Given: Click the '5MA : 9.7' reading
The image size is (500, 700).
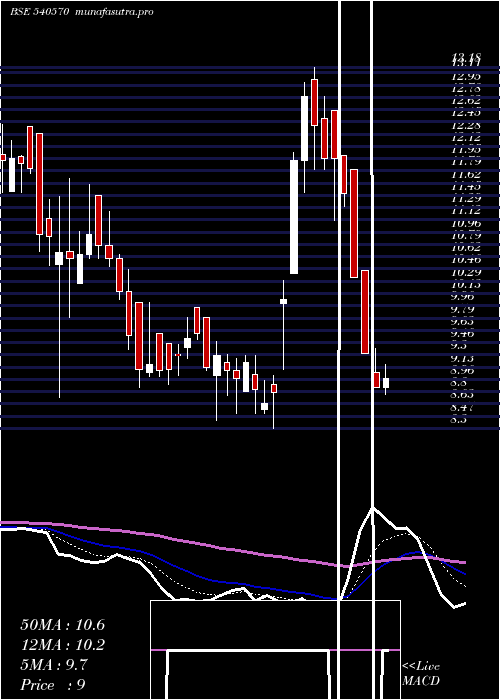Looking at the screenshot, I should 54,665.
